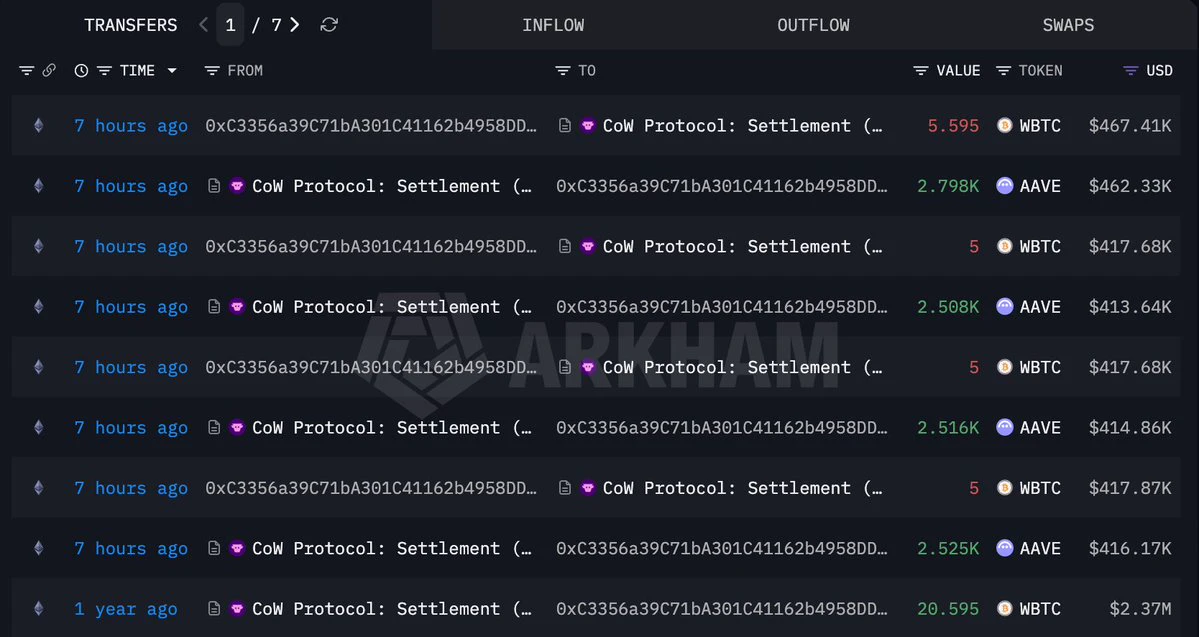Switch to the INFLOW tab
1199x637 pixels.
(x=553, y=25)
